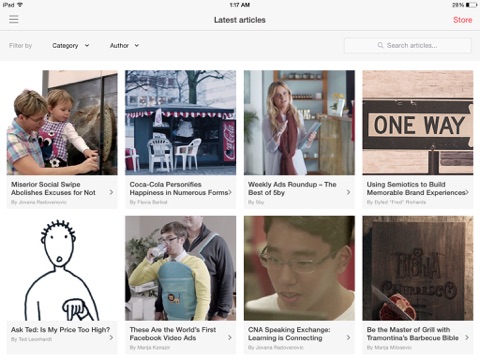Click the byline under Weekly Ads Roundup

[256, 202]
